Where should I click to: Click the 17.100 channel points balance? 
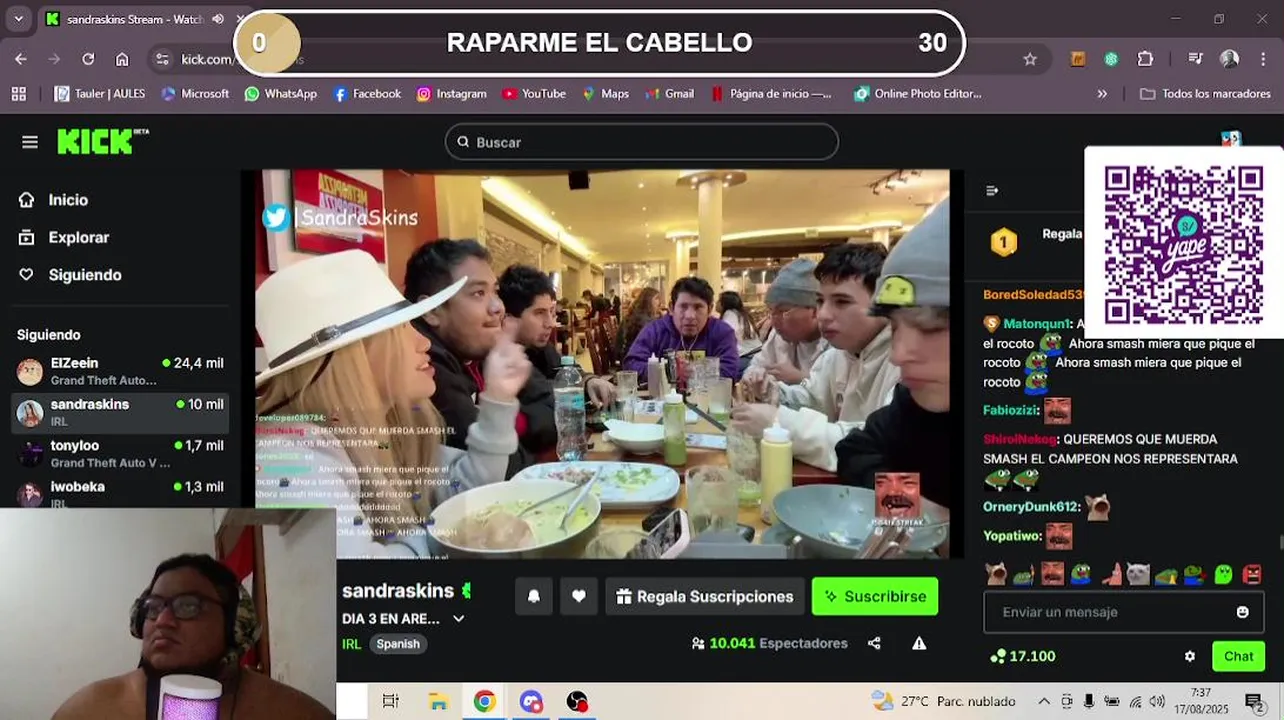[1022, 657]
